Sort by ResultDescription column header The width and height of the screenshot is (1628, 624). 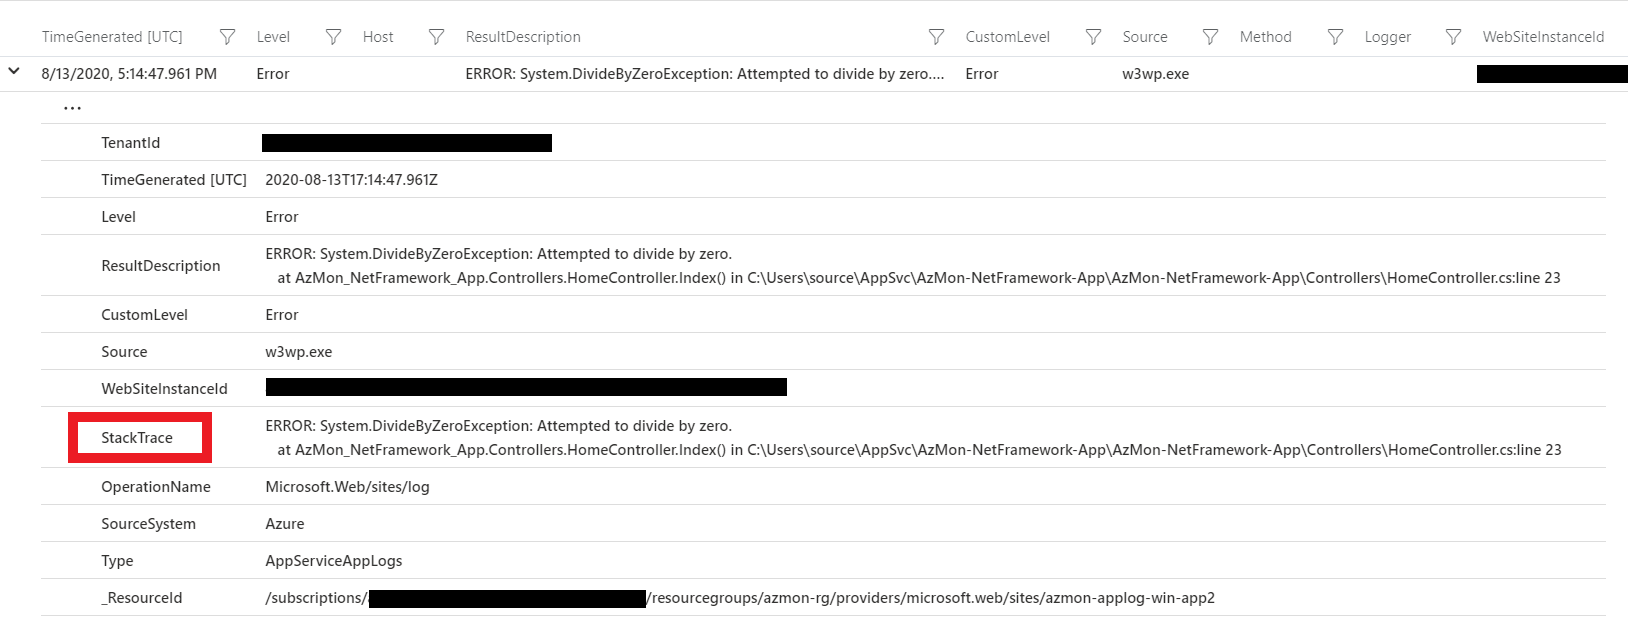click(523, 37)
